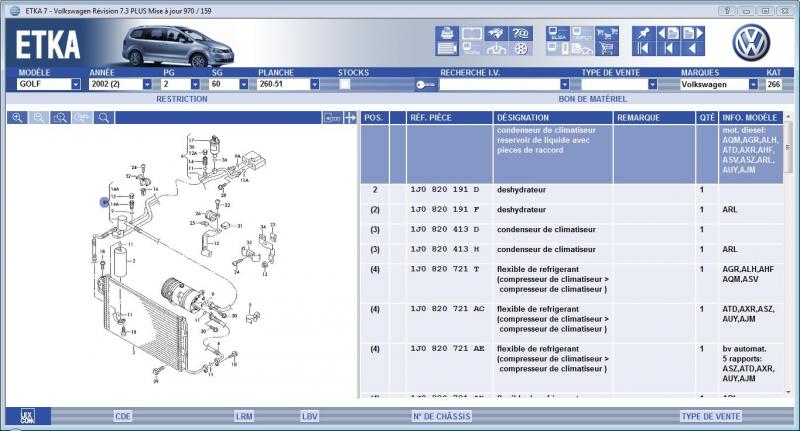Click the split arrows icon above the diagram
The width and height of the screenshot is (800, 431).
pos(350,118)
